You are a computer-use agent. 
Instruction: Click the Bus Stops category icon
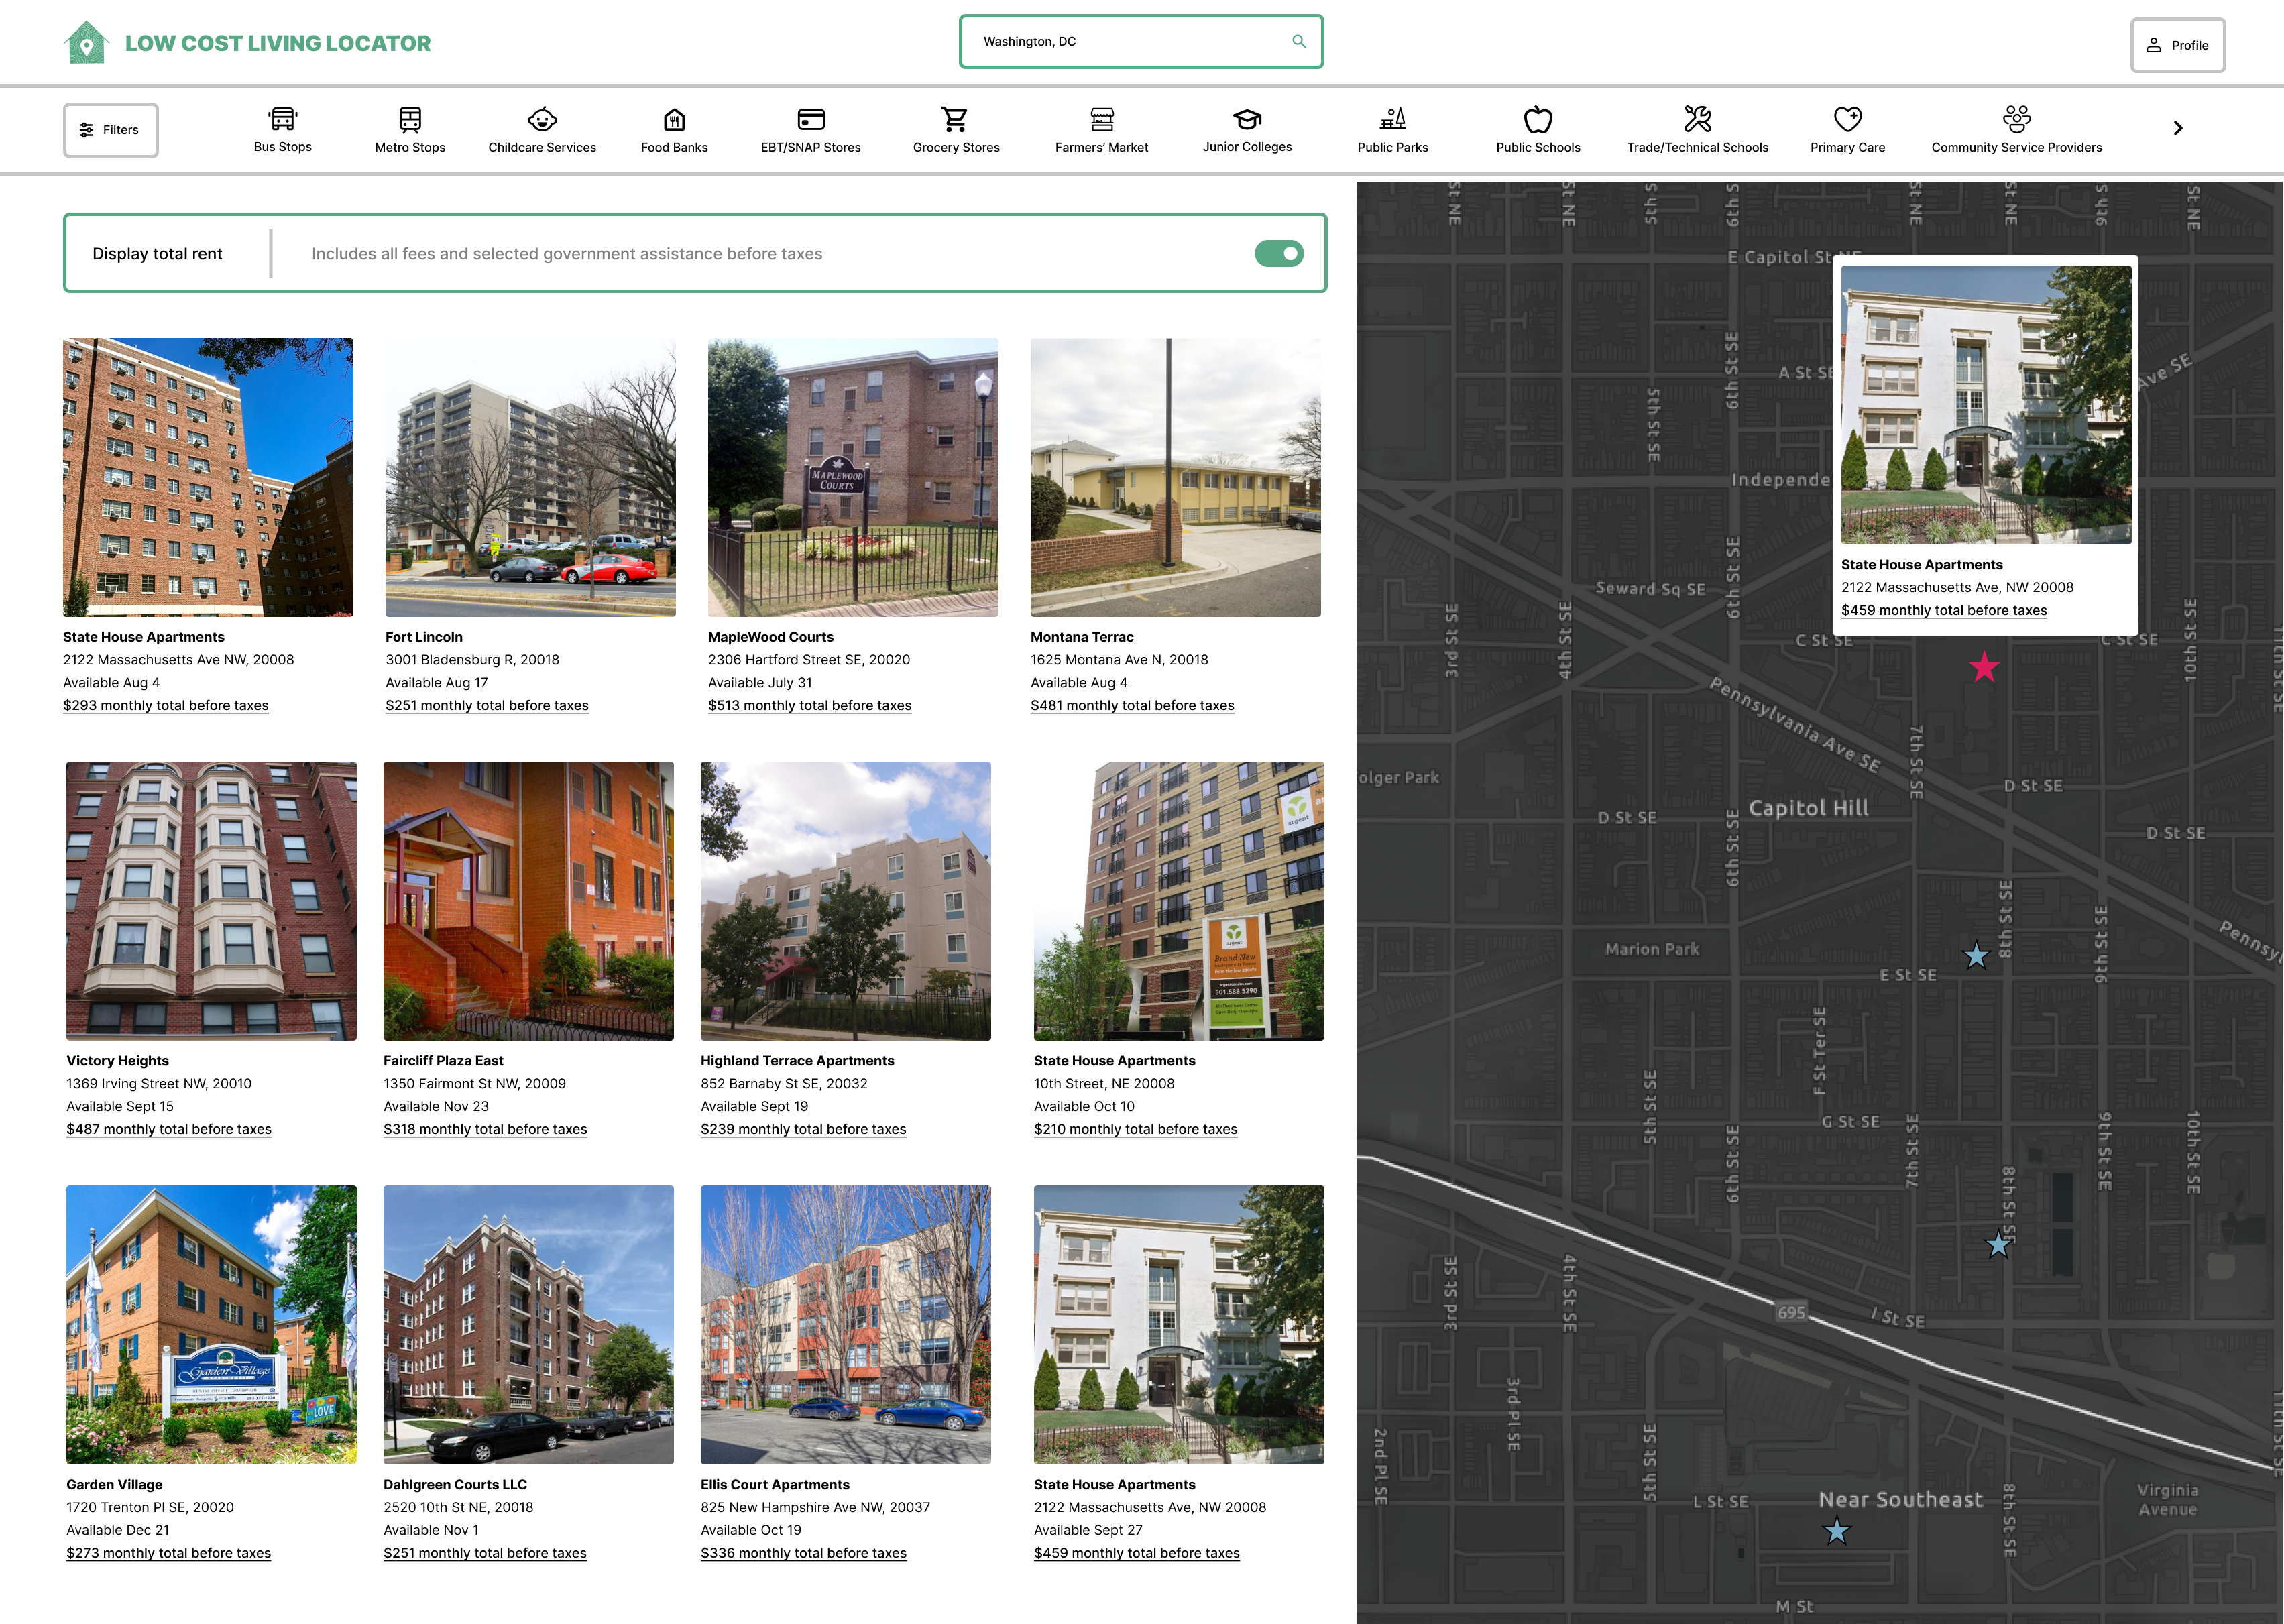tap(283, 119)
